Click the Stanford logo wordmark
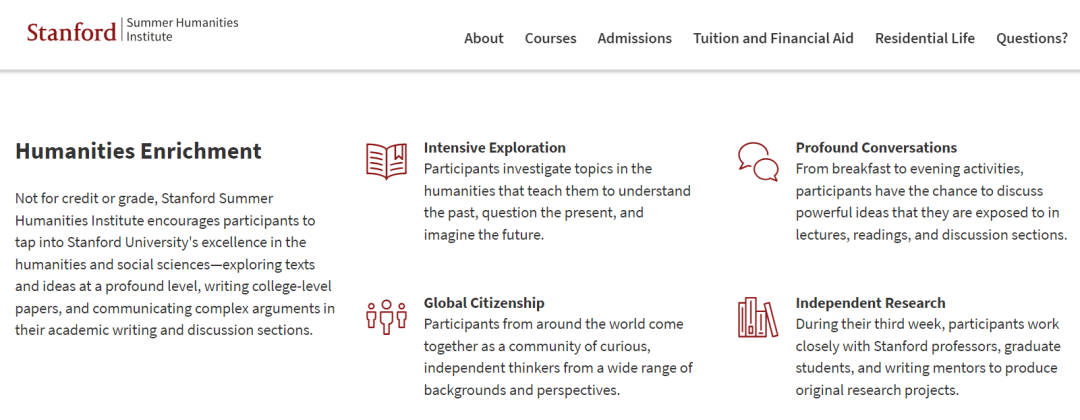The width and height of the screenshot is (1080, 420). (72, 32)
